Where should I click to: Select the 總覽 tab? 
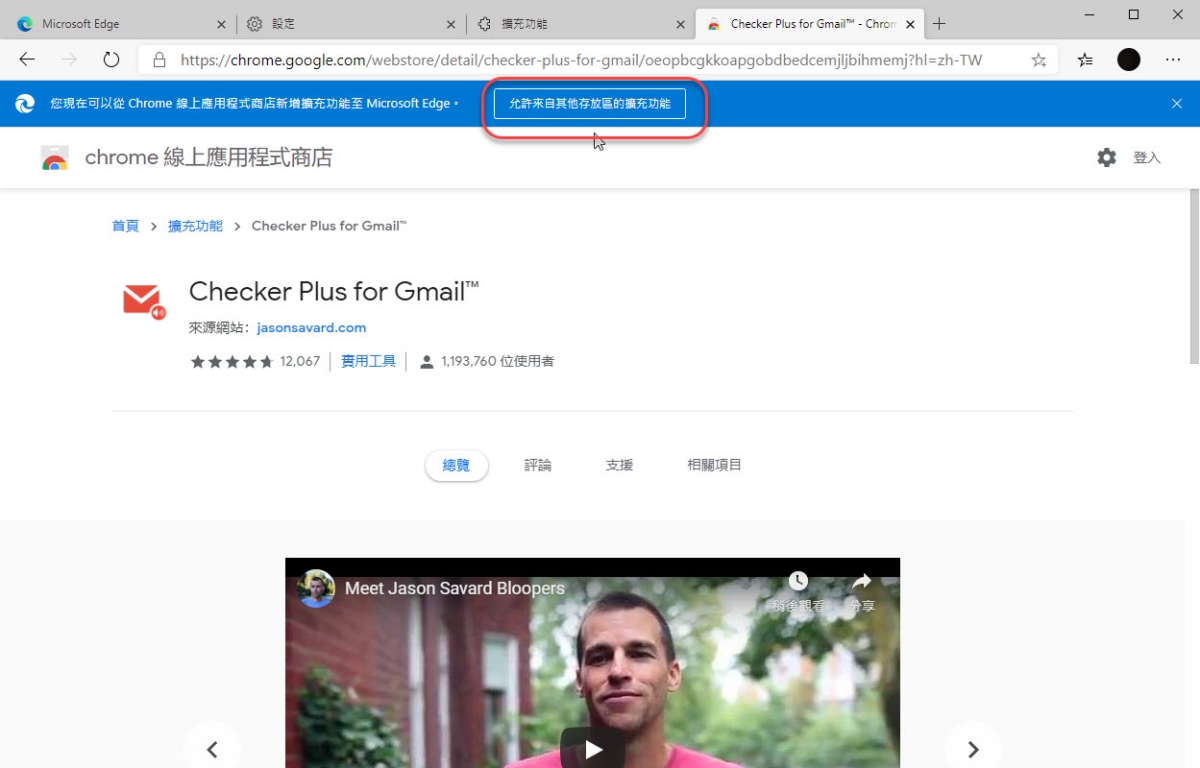coord(456,465)
